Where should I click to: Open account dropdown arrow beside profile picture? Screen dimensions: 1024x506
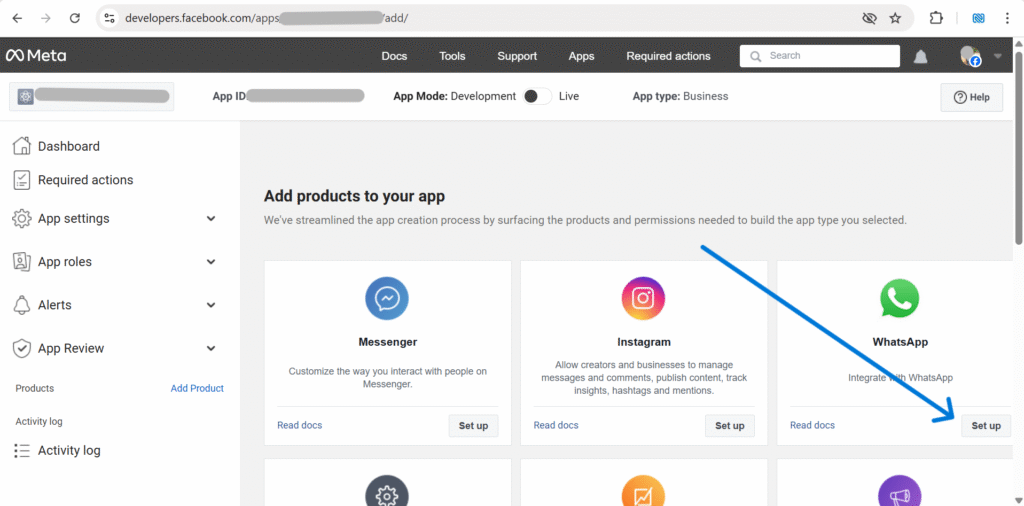click(997, 56)
